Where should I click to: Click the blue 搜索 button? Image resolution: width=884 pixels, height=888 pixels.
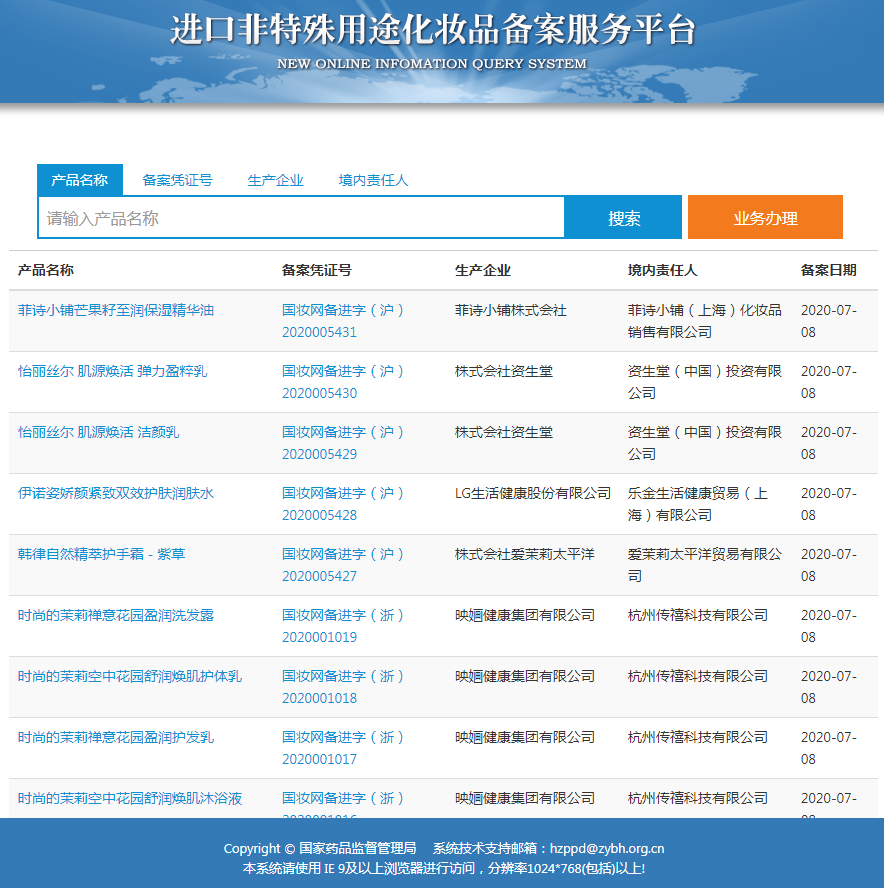(x=624, y=218)
